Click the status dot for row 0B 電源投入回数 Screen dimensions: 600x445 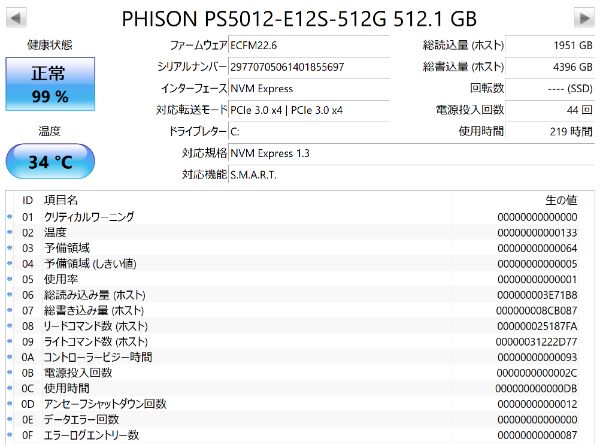click(x=10, y=372)
